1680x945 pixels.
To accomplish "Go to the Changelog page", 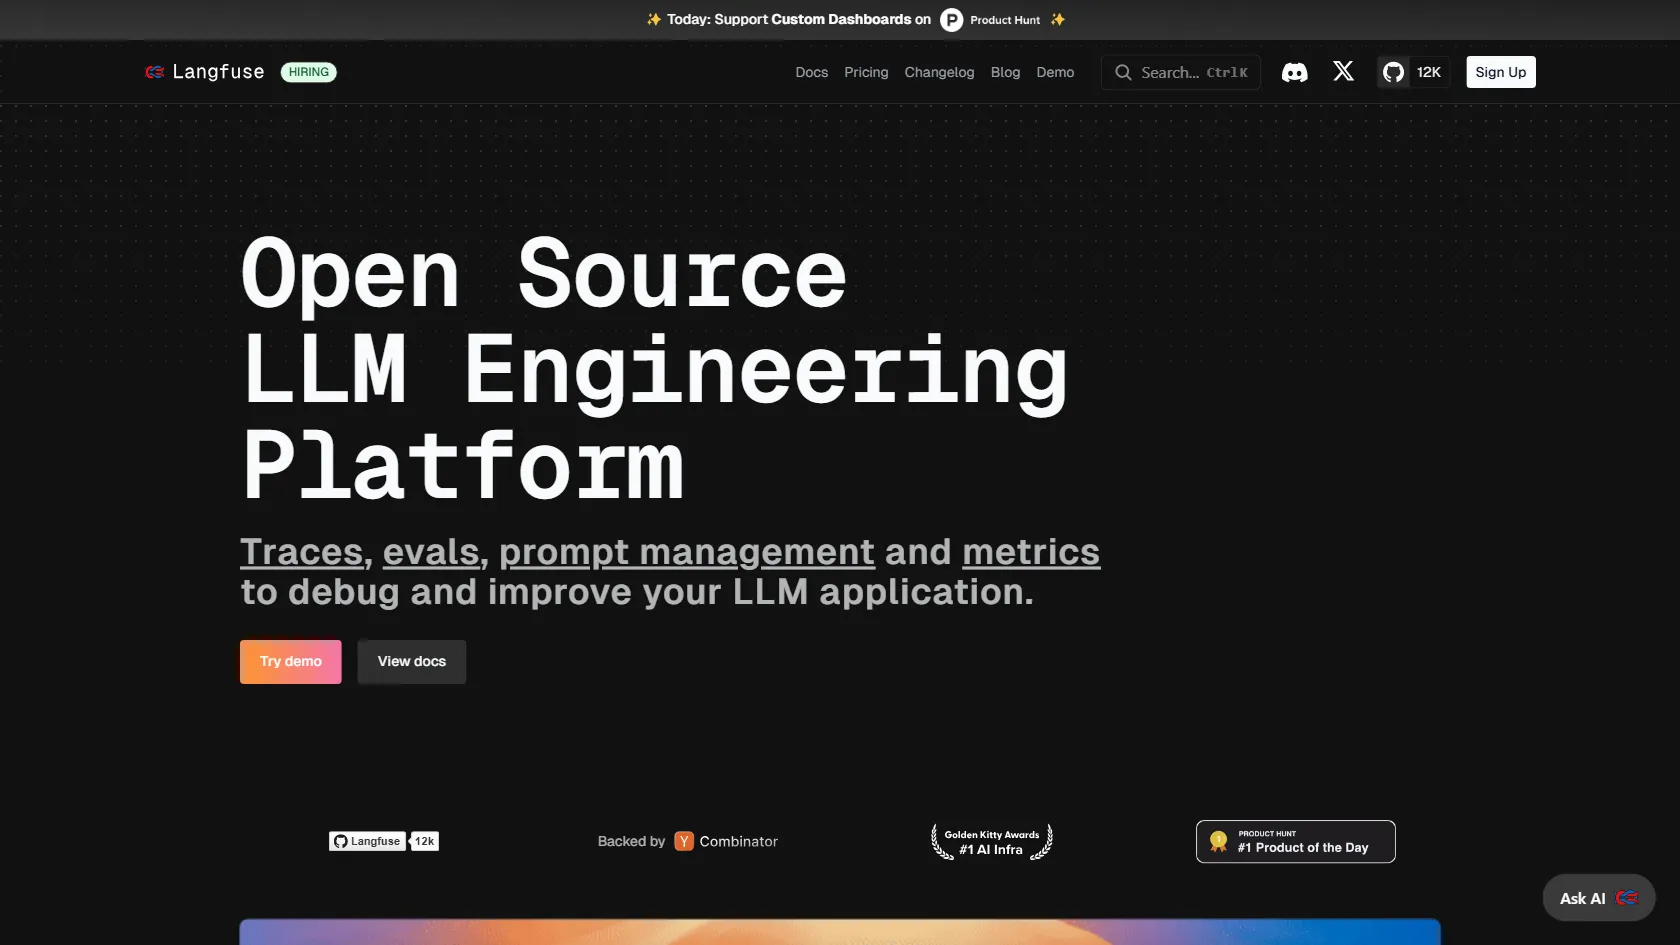I will coord(939,72).
